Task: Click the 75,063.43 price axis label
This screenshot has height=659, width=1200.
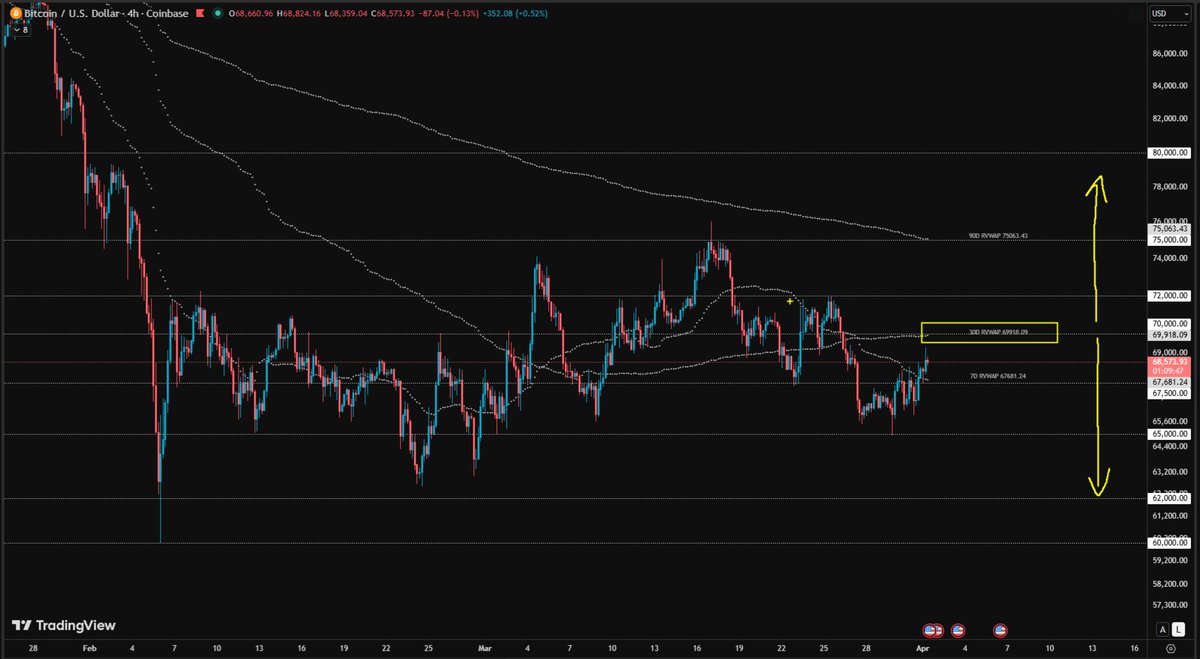Action: click(x=1170, y=229)
